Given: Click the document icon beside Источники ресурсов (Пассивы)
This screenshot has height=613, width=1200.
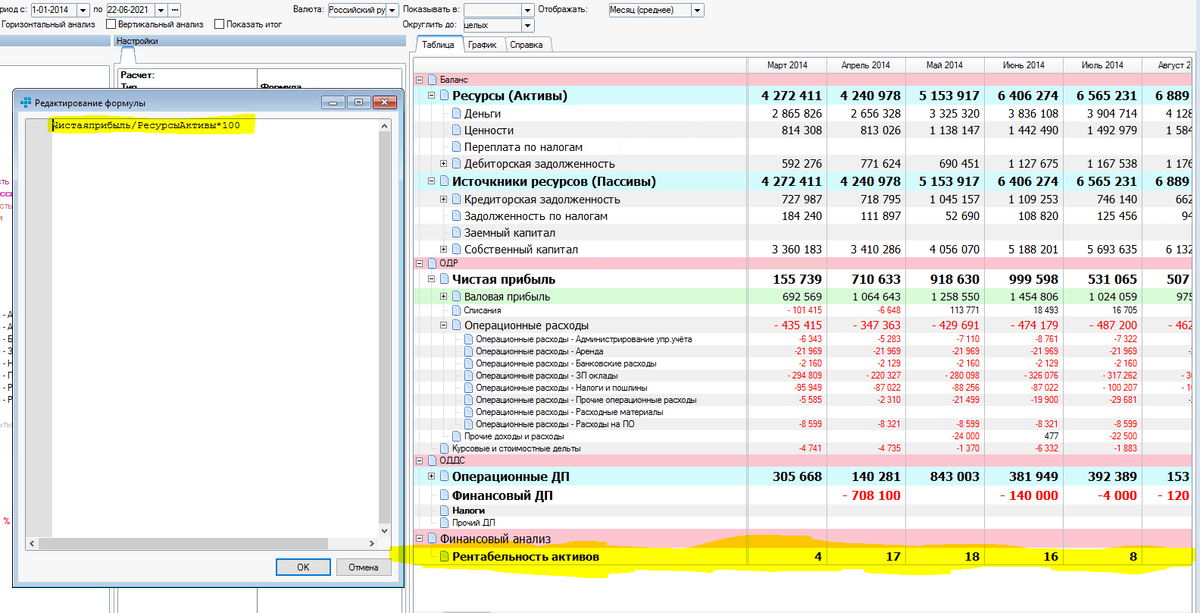Looking at the screenshot, I should click(444, 181).
